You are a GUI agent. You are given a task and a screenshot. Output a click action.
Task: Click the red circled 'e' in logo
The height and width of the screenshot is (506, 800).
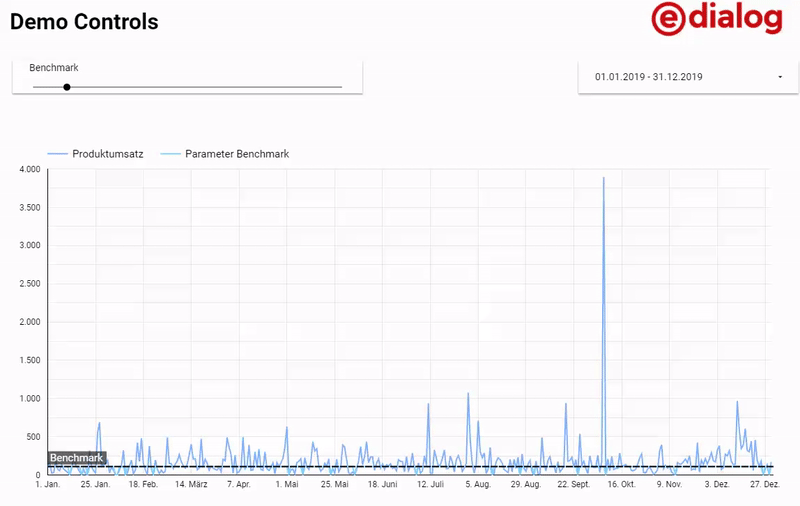point(667,20)
